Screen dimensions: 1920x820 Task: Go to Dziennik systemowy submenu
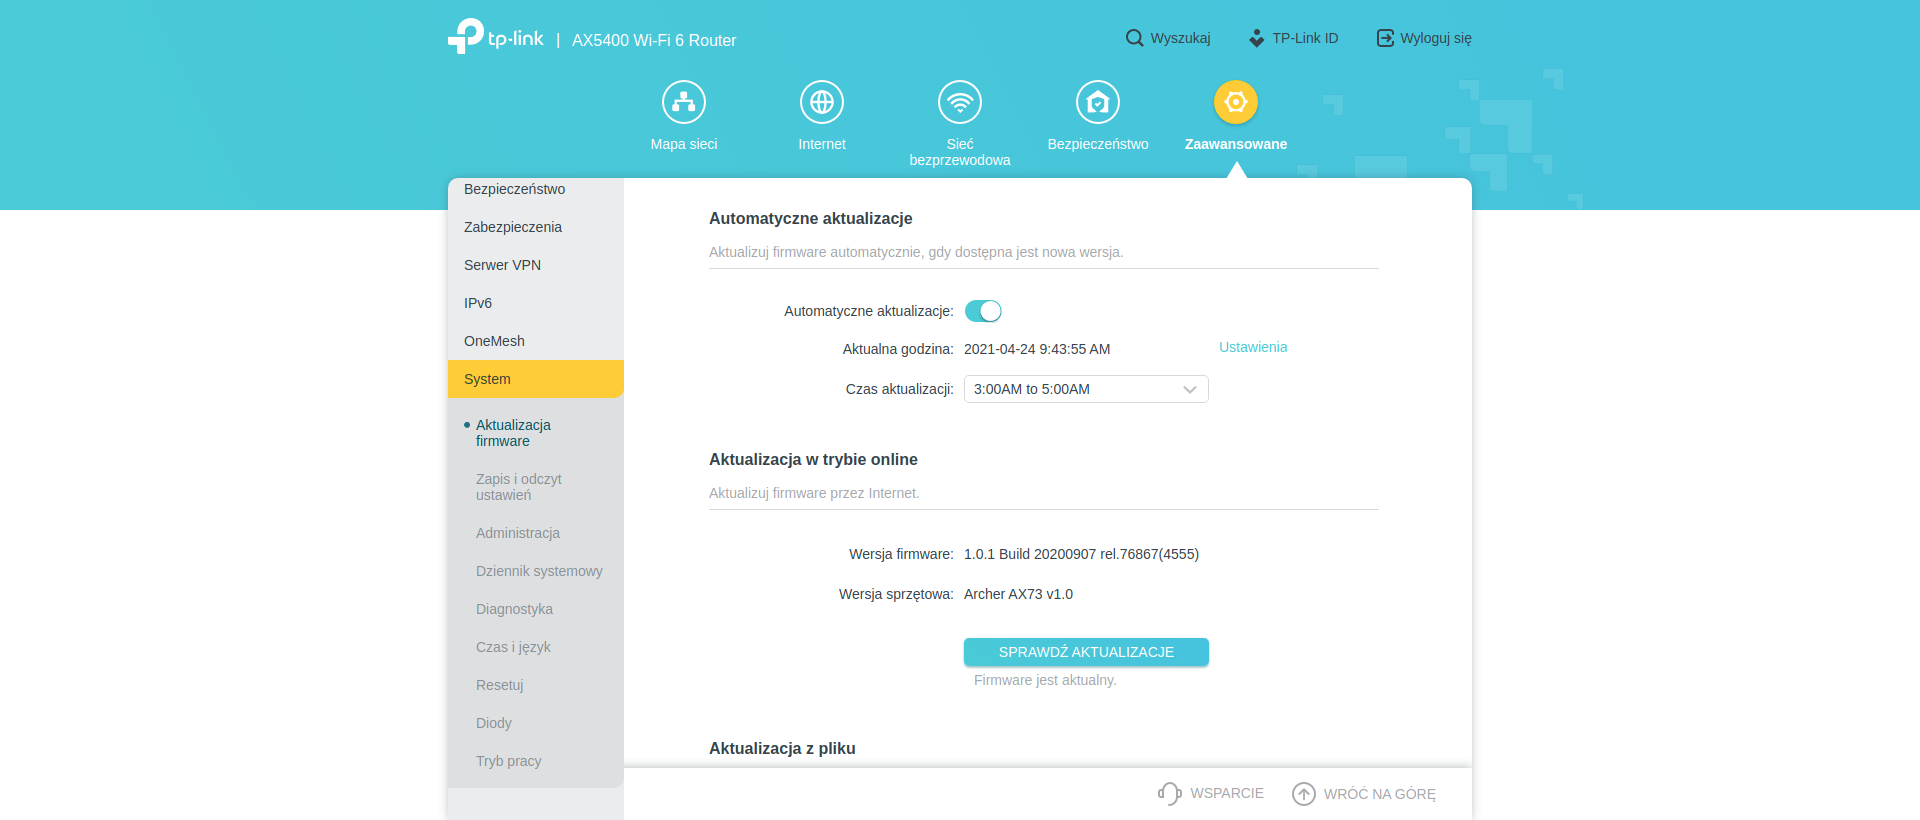click(539, 571)
